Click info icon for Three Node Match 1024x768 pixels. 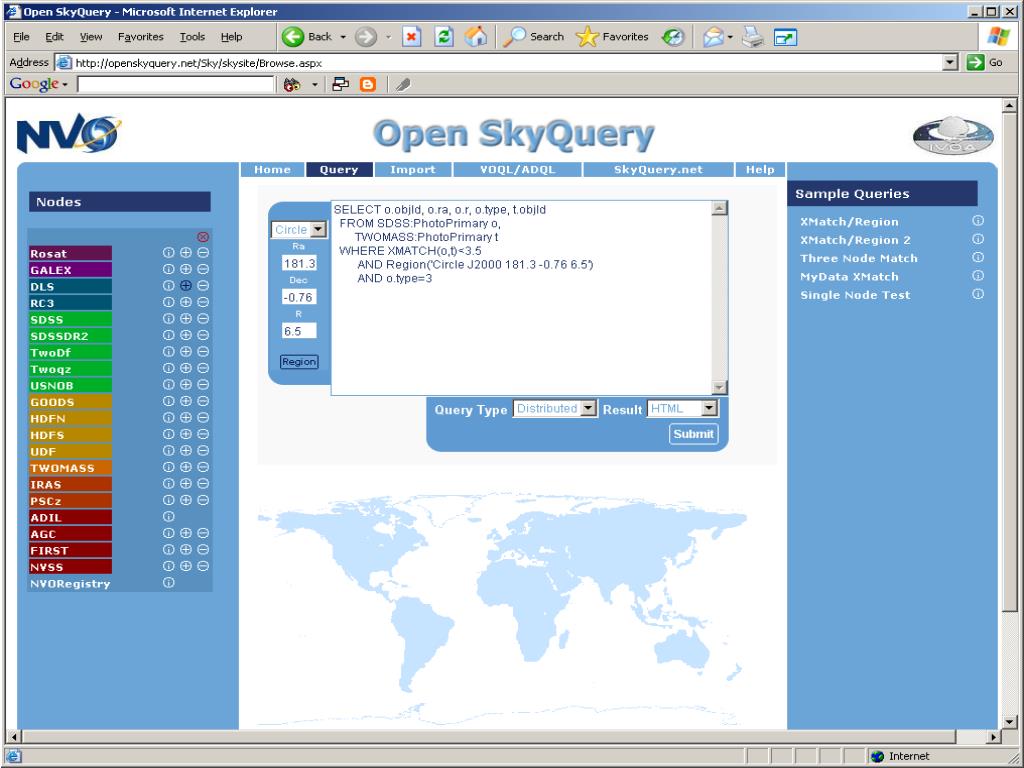pyautogui.click(x=978, y=257)
